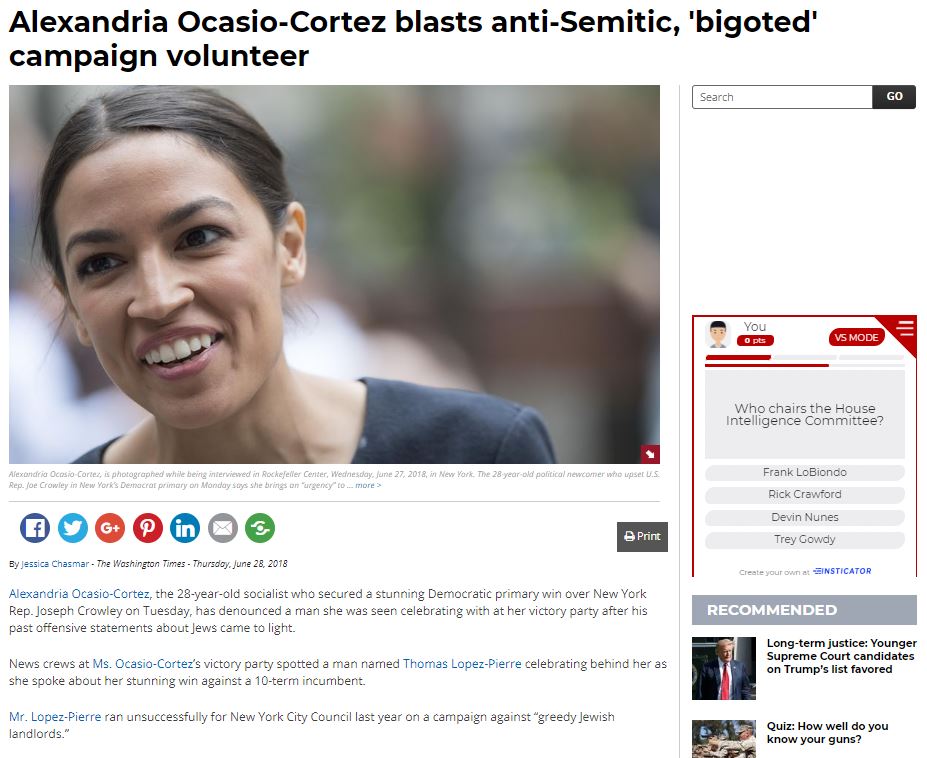Click the Google Plus share icon
Image resolution: width=927 pixels, height=758 pixels.
pyautogui.click(x=110, y=528)
